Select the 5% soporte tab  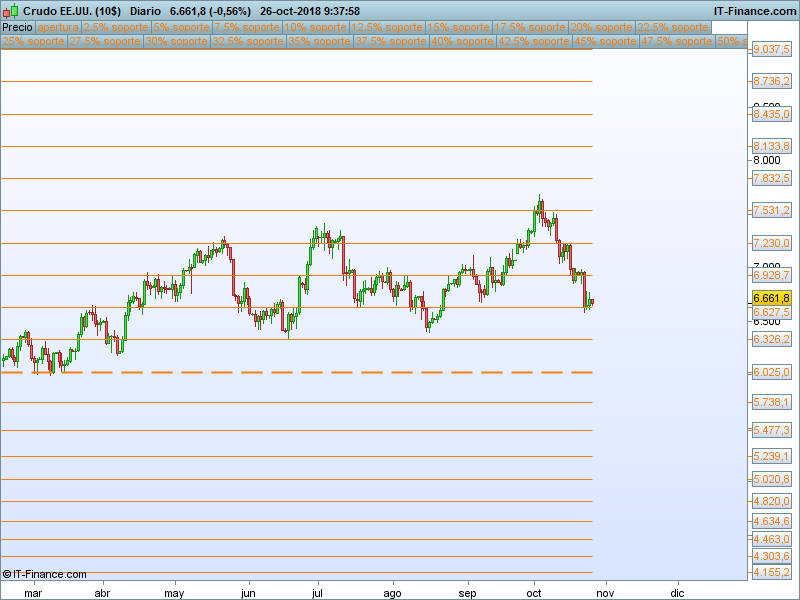181,28
